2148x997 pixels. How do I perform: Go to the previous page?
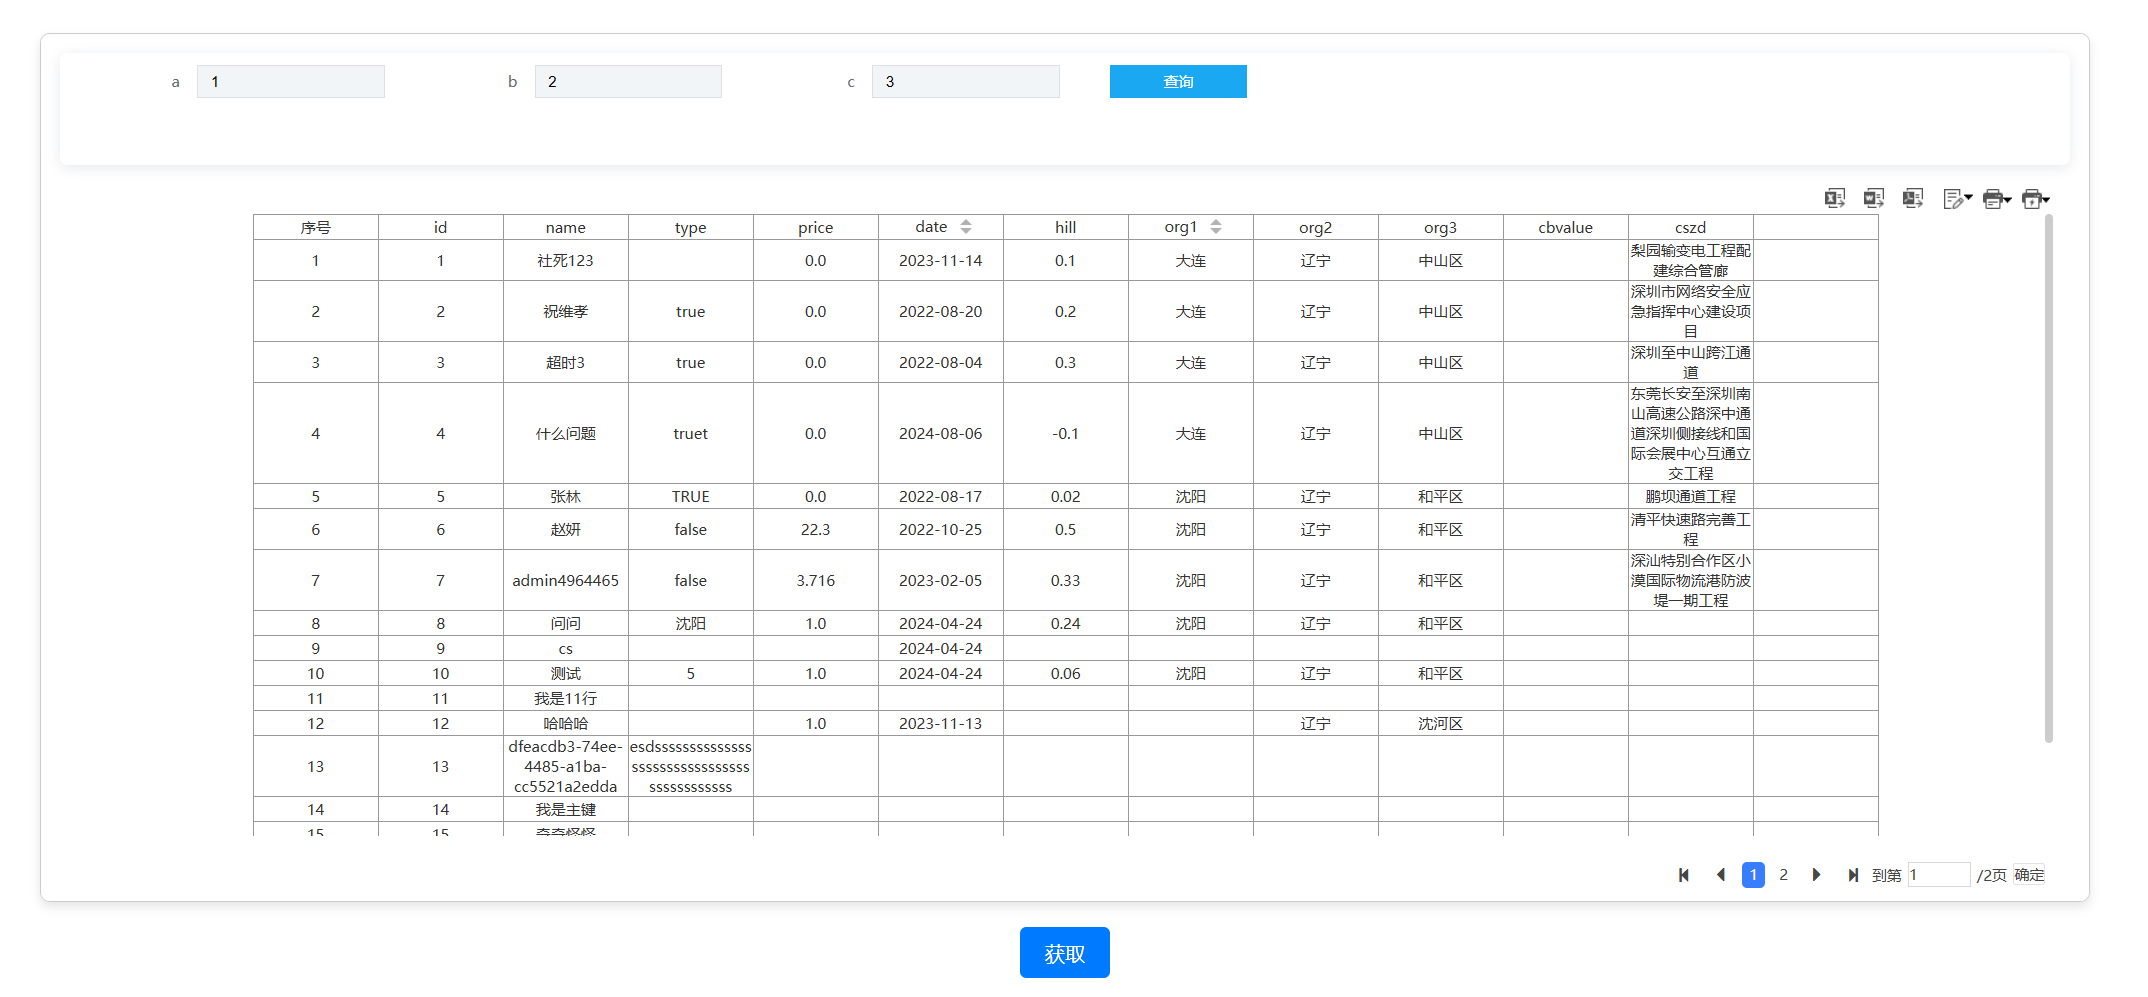(x=1720, y=875)
